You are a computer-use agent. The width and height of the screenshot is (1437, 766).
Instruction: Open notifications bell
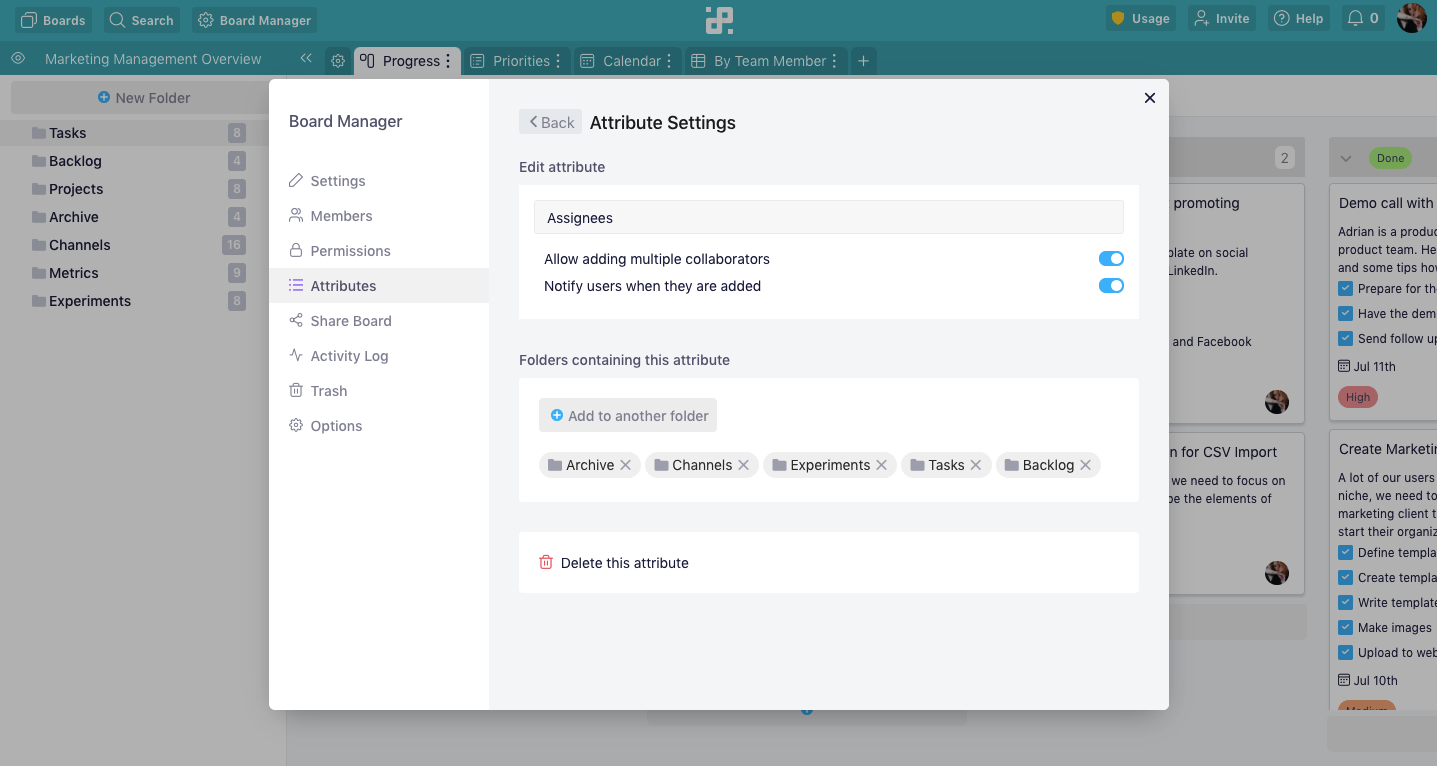coord(1363,18)
